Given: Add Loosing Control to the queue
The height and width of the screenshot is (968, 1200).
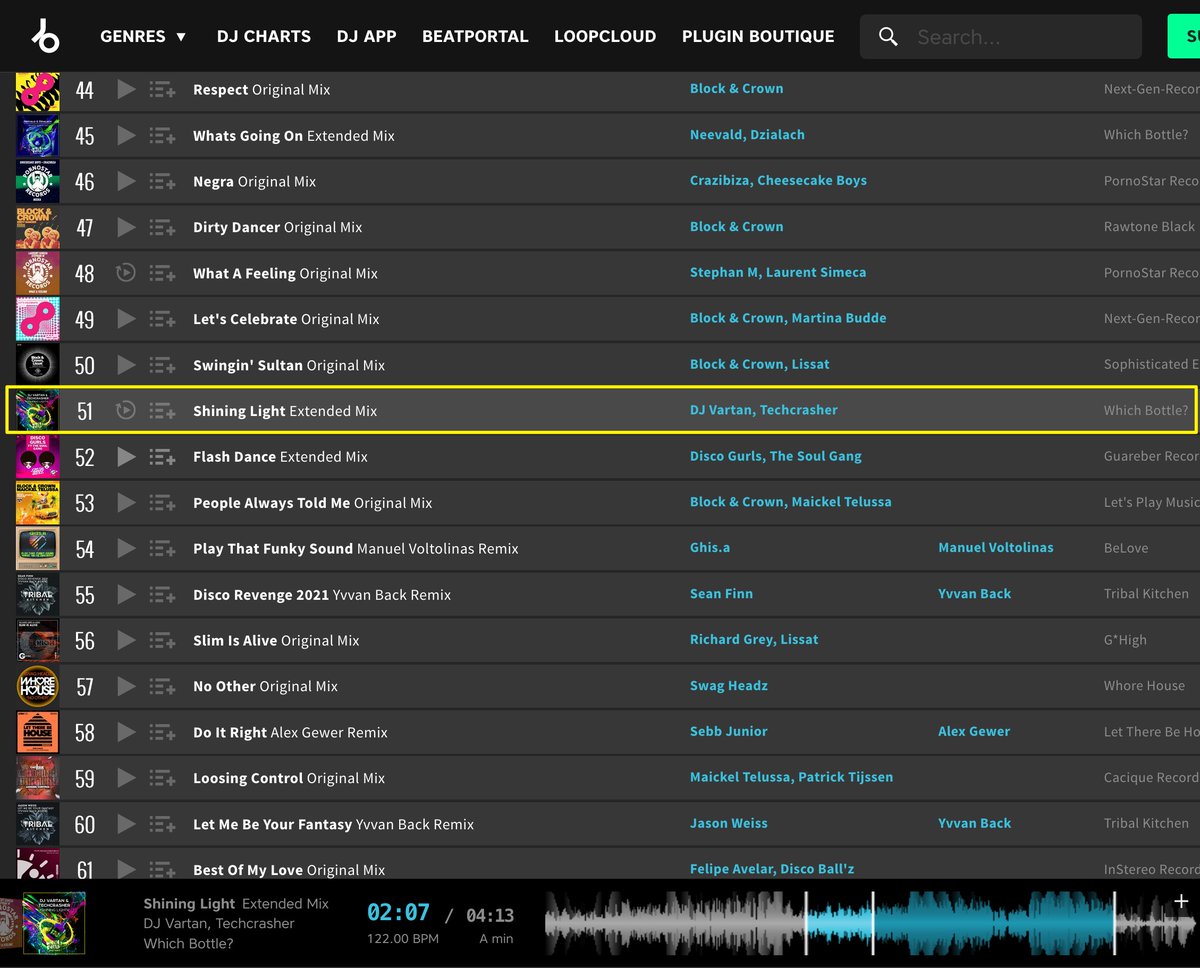Looking at the screenshot, I should tap(162, 779).
